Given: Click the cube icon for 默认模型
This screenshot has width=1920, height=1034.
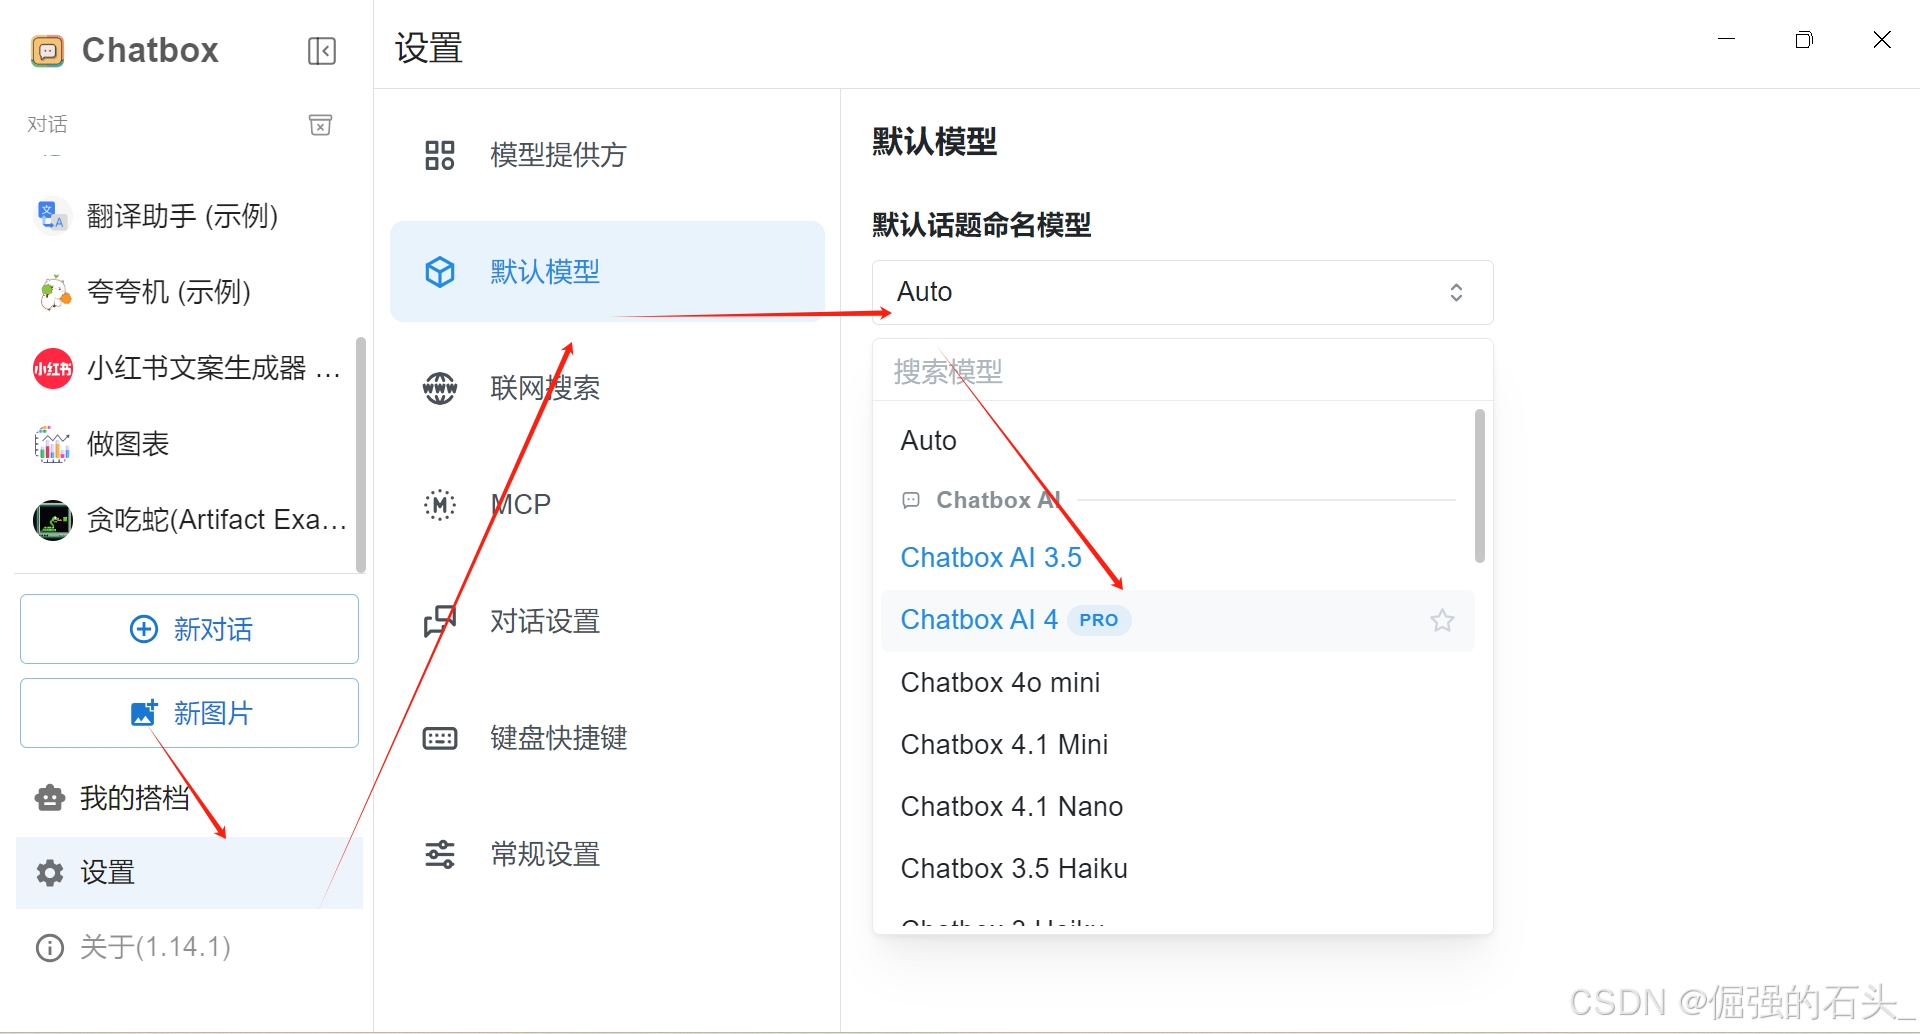Looking at the screenshot, I should tap(440, 272).
